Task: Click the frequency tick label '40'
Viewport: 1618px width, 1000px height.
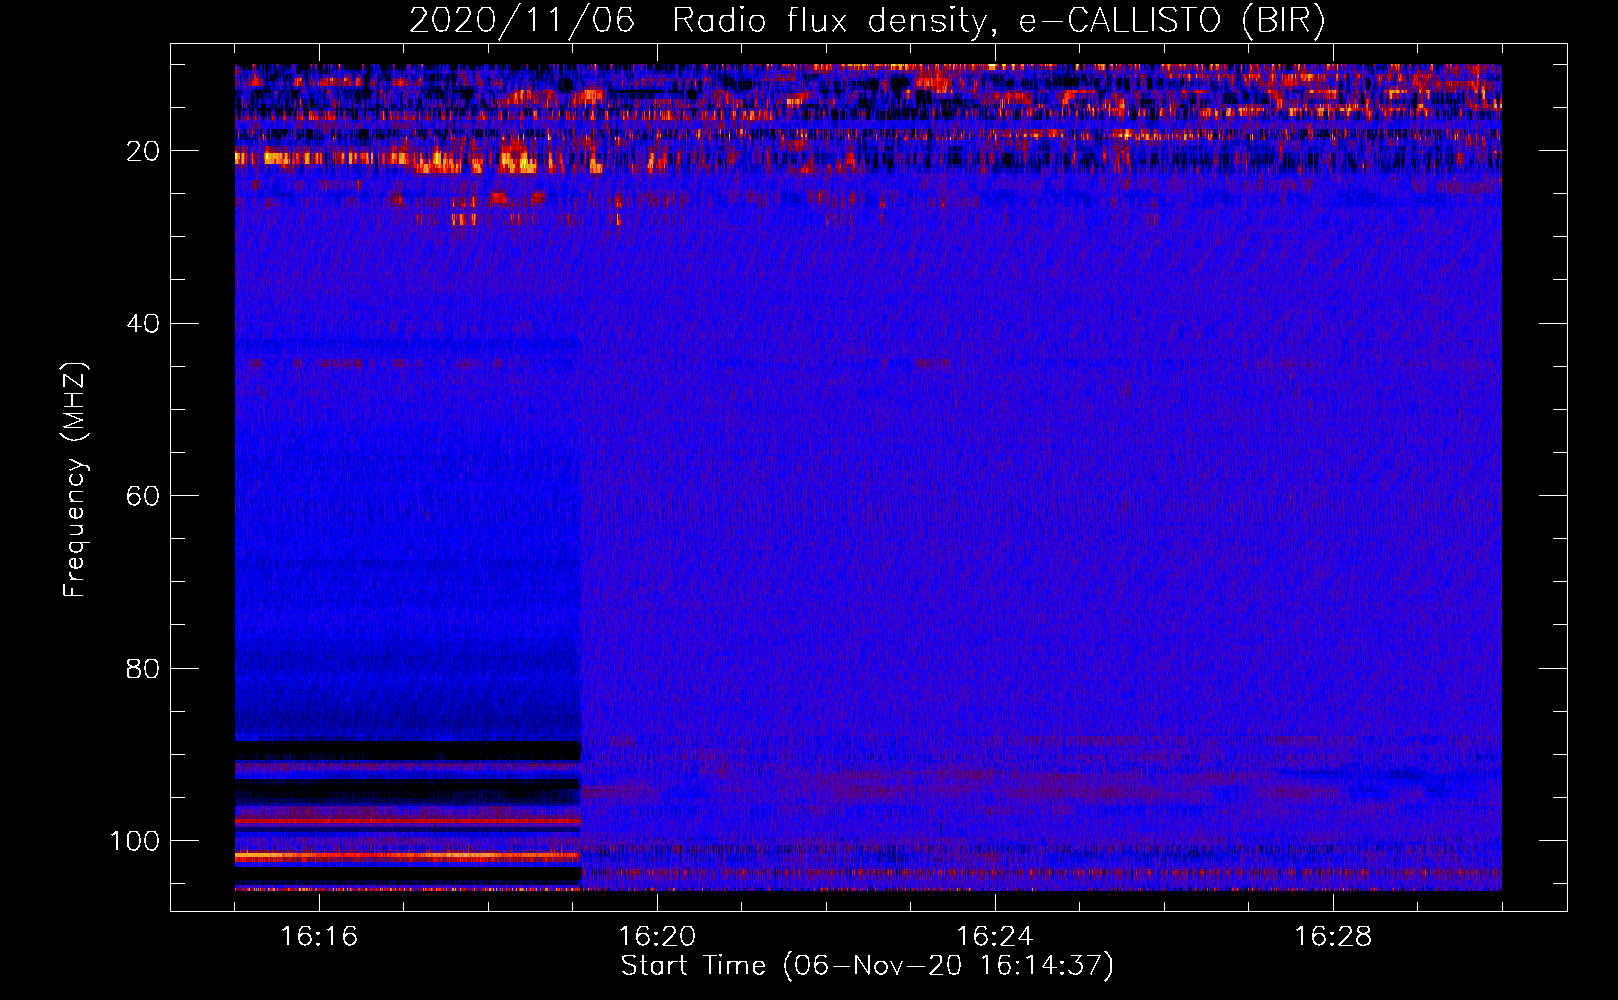Action: pyautogui.click(x=144, y=324)
